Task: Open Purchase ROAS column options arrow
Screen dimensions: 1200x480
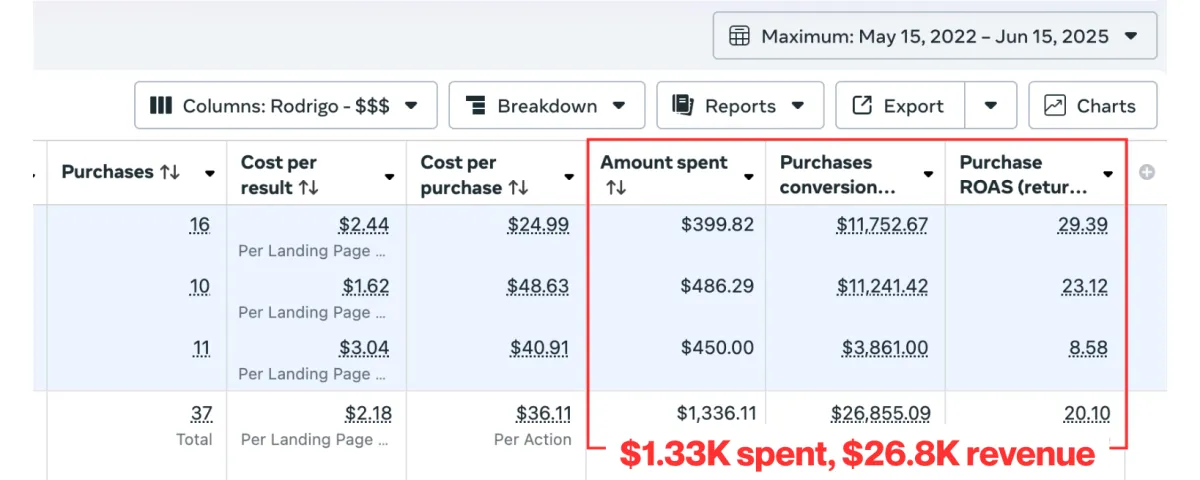Action: click(x=1108, y=175)
